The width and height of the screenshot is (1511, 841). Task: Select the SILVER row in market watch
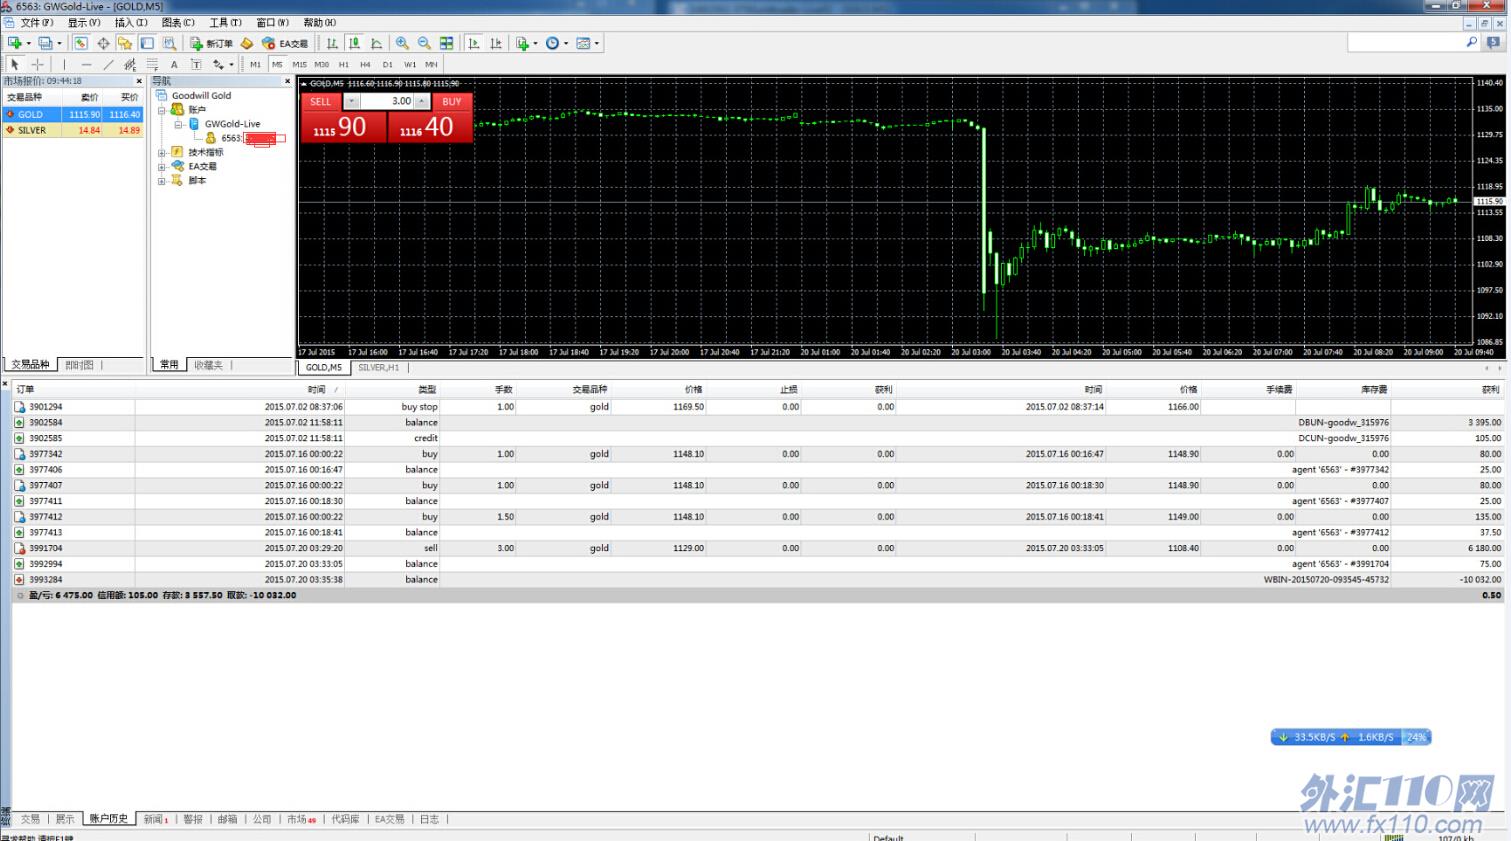click(73, 130)
